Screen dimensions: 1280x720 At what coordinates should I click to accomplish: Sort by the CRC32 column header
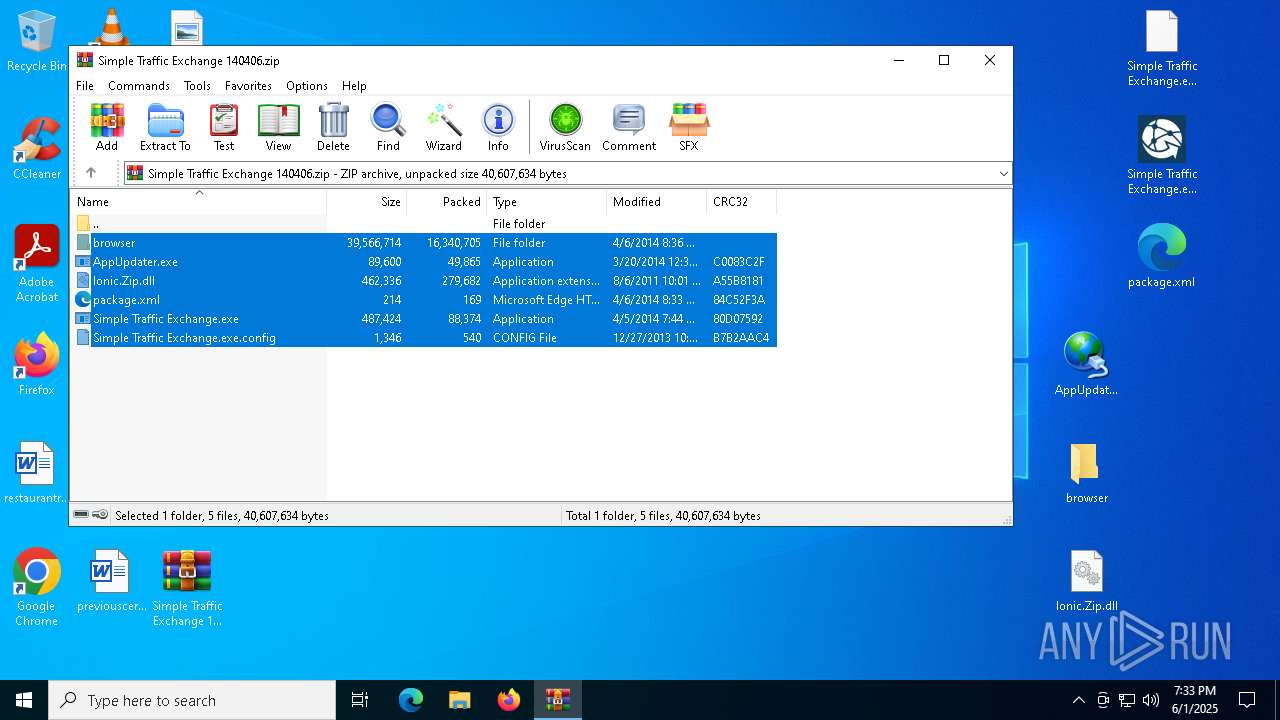click(x=742, y=202)
